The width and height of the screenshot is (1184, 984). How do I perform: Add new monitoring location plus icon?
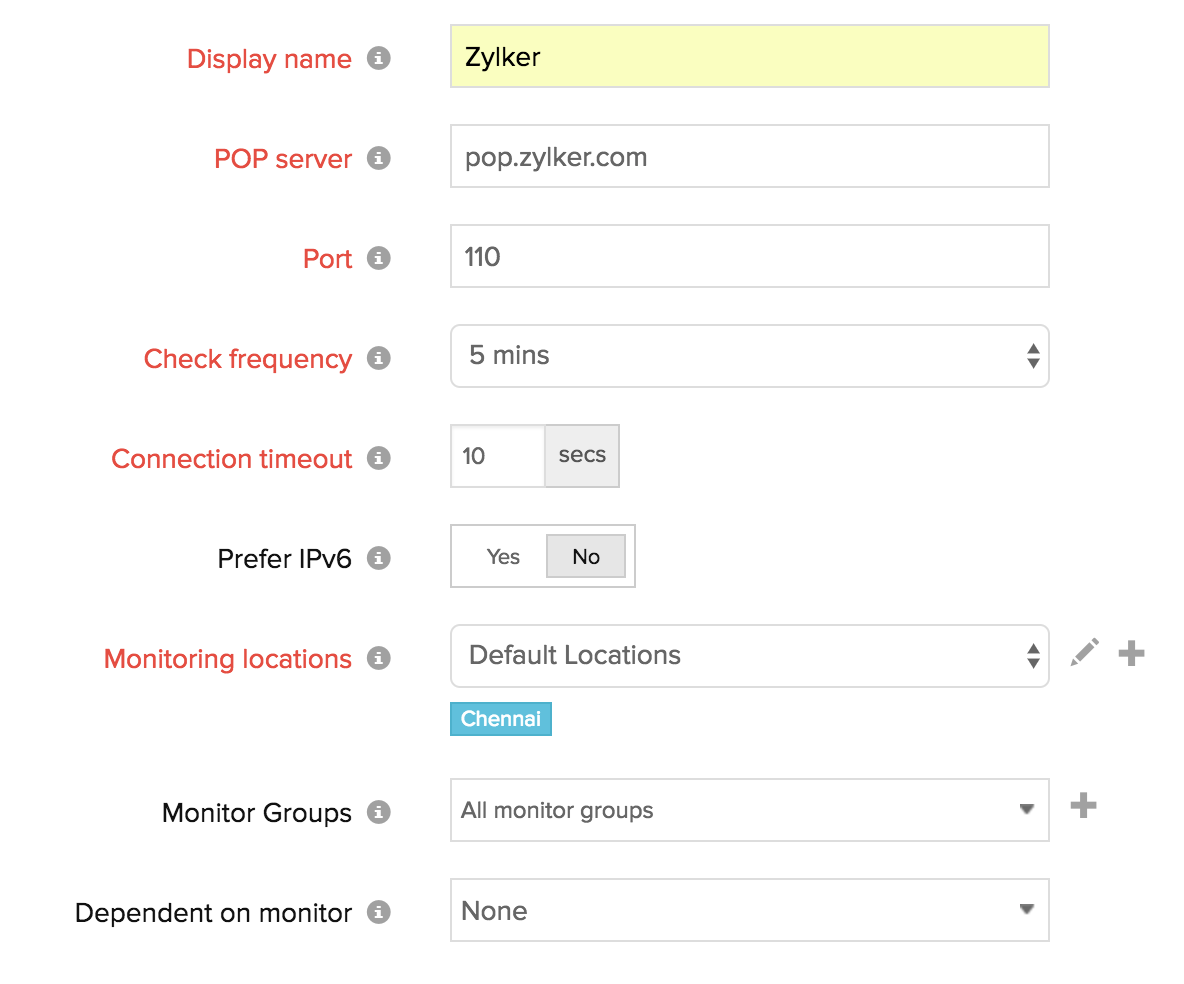point(1131,654)
